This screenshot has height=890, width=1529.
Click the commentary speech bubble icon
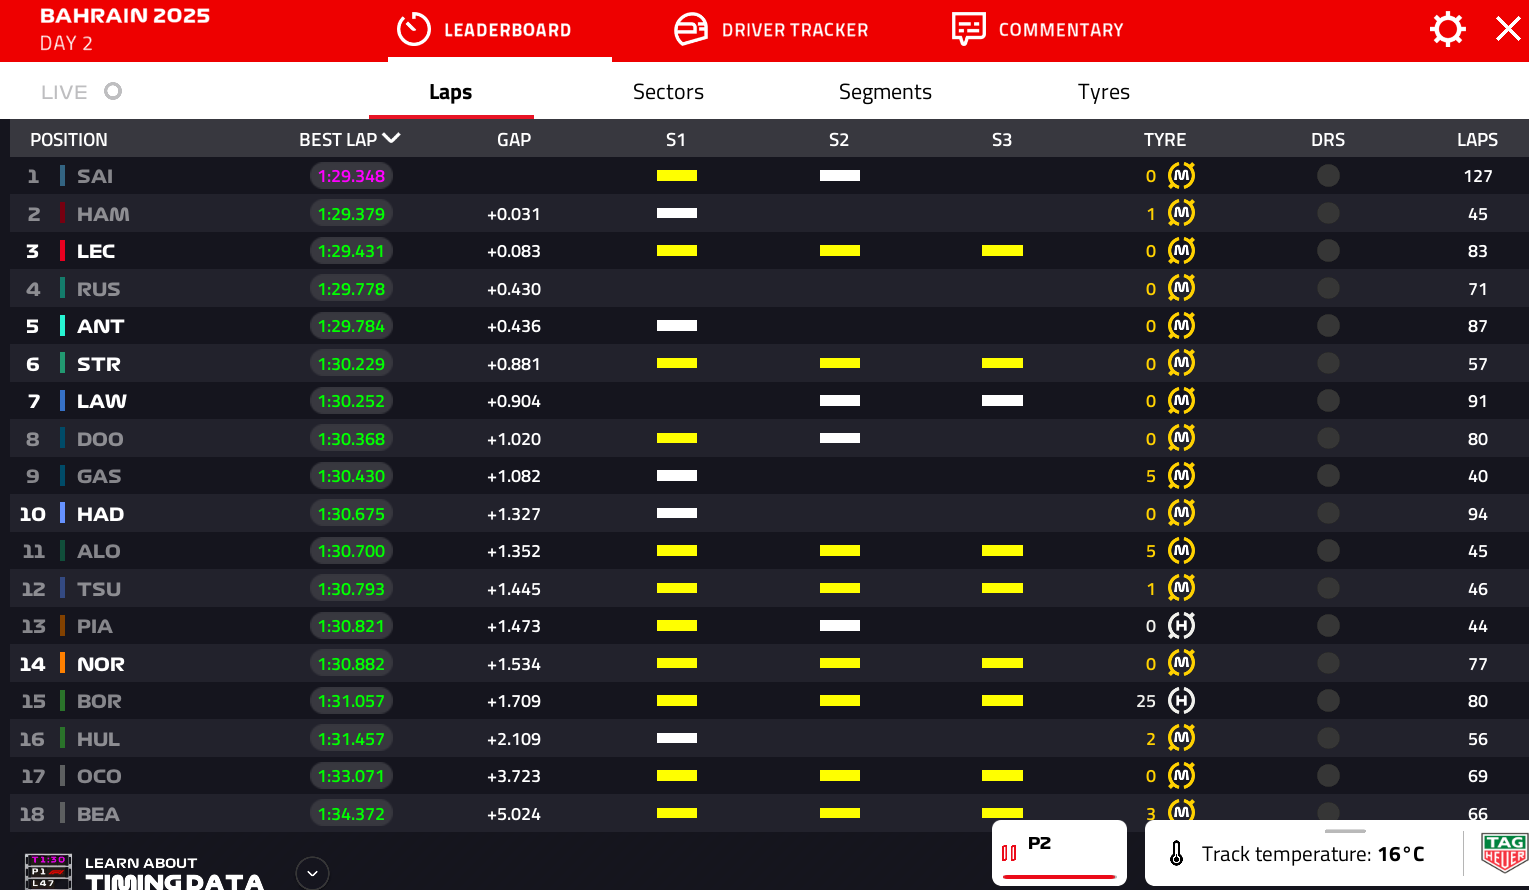(968, 30)
